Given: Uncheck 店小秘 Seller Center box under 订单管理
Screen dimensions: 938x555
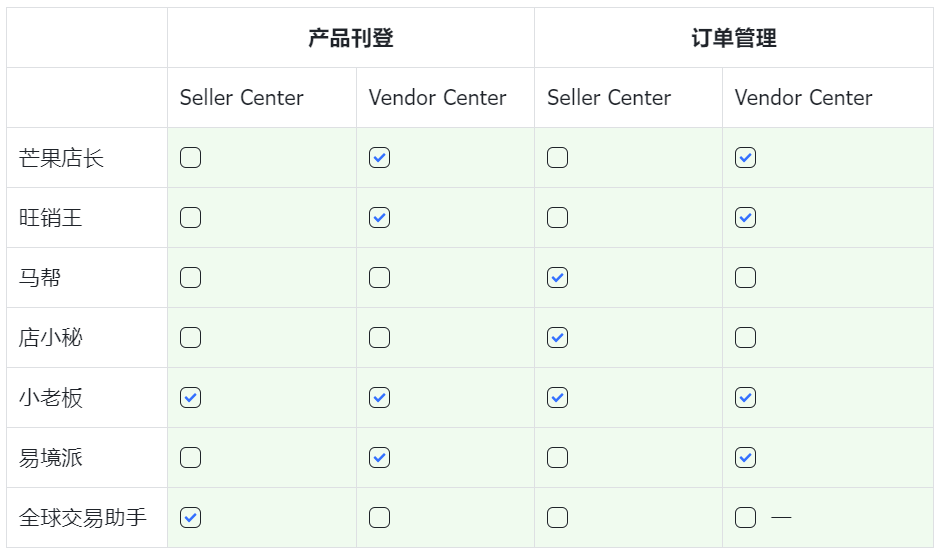Looking at the screenshot, I should click(558, 337).
